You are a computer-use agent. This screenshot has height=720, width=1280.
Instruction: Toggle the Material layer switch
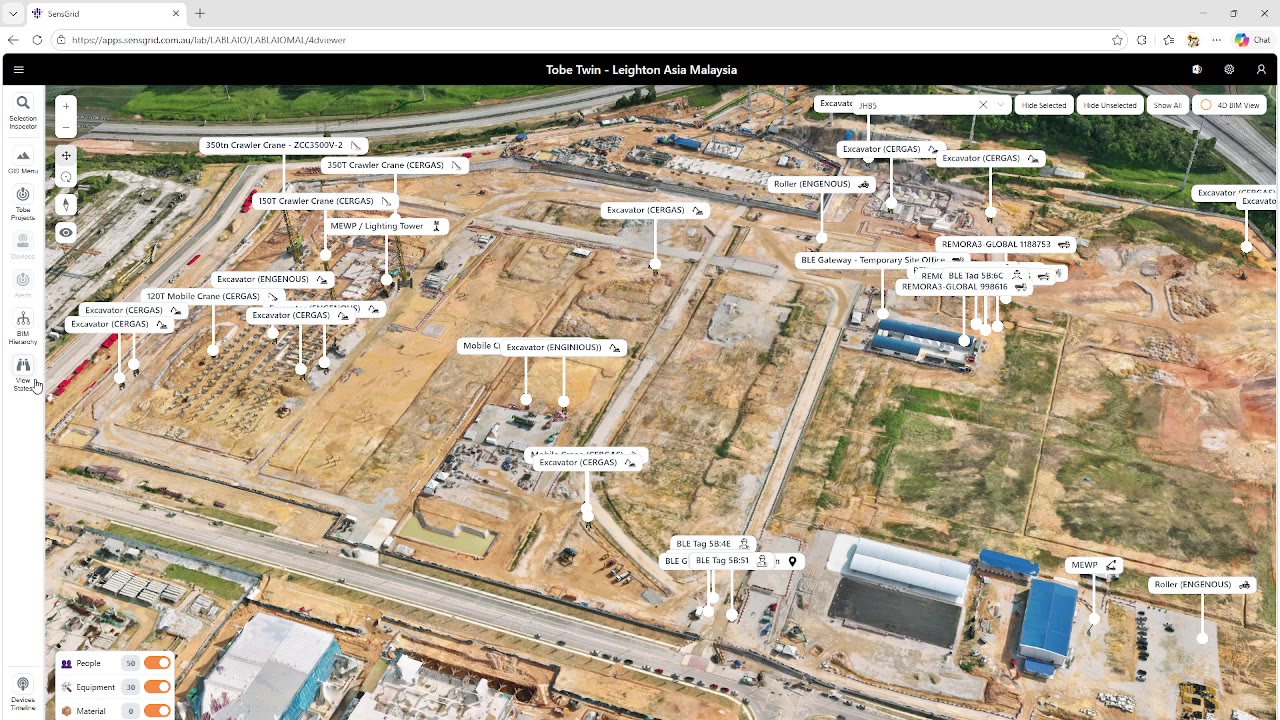point(157,711)
